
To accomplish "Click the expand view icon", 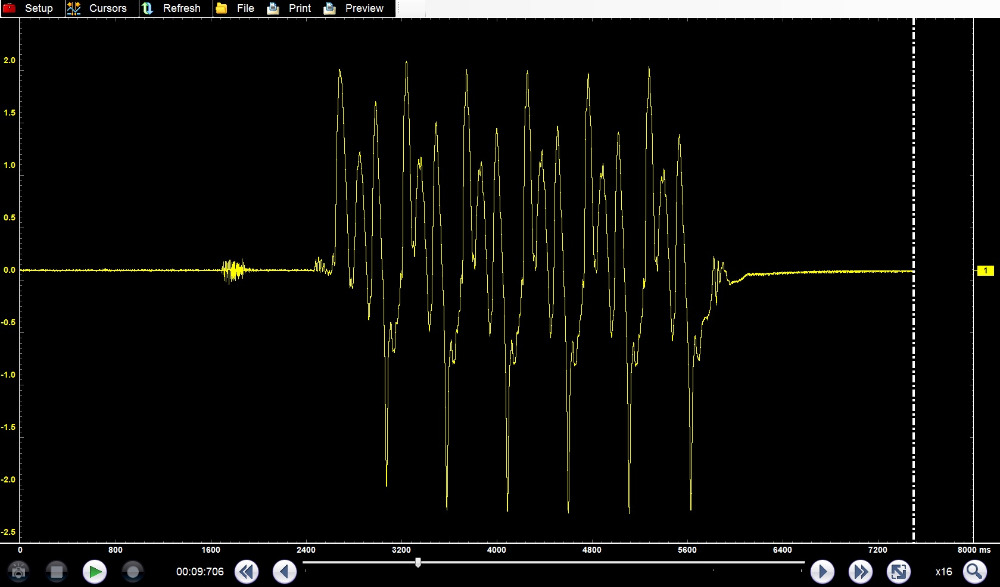I will [x=899, y=572].
